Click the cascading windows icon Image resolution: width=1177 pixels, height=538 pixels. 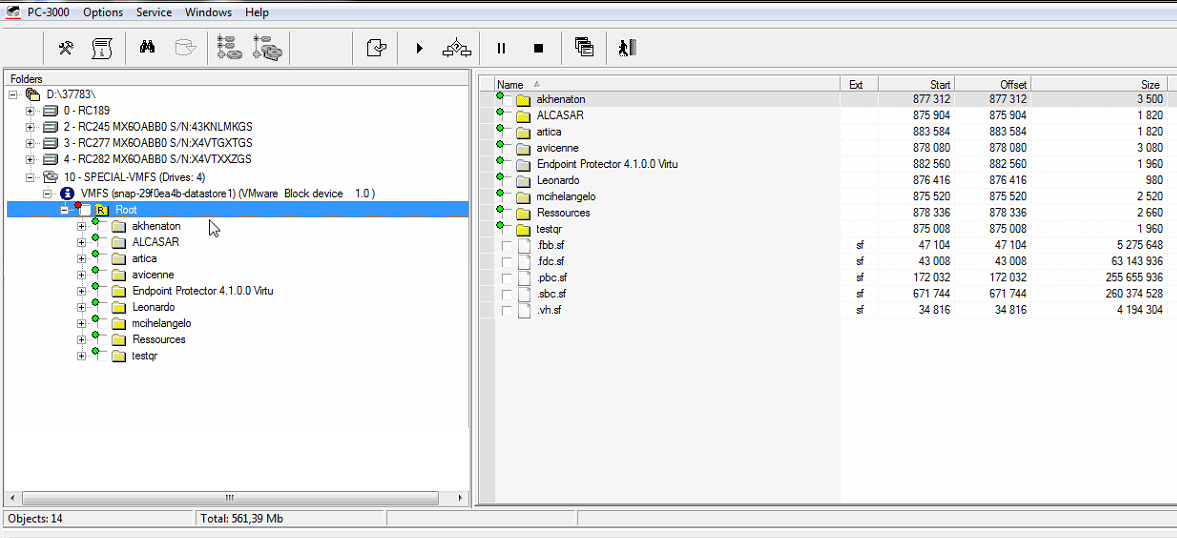[x=584, y=48]
